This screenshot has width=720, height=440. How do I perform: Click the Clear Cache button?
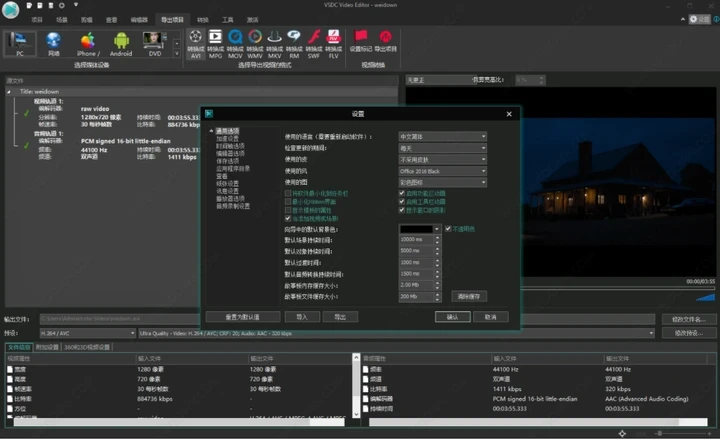(469, 297)
